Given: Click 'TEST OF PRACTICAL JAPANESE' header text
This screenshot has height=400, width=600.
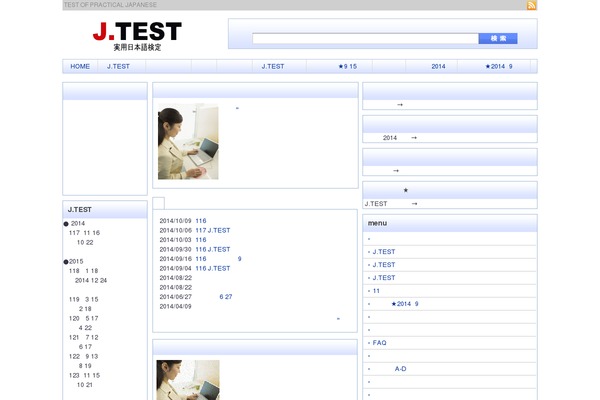Looking at the screenshot, I should click(x=110, y=5).
